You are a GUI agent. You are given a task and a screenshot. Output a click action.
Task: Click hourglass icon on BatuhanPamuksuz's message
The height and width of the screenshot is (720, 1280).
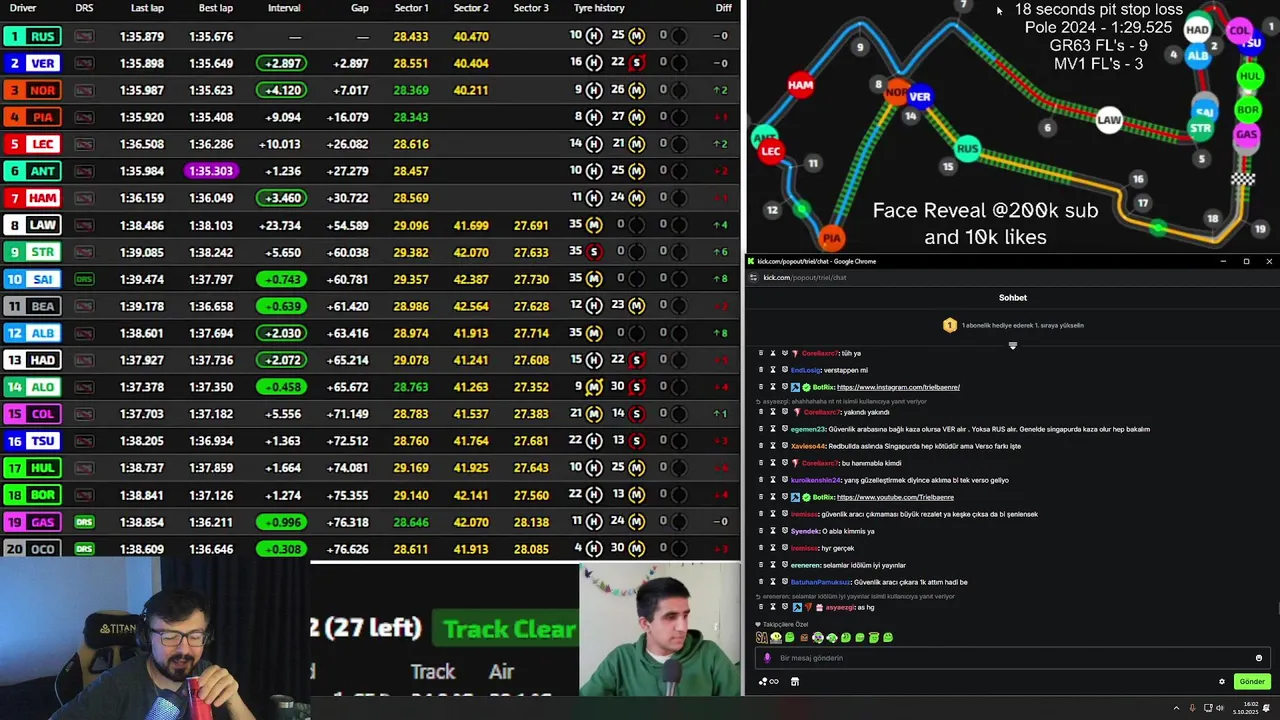772,582
